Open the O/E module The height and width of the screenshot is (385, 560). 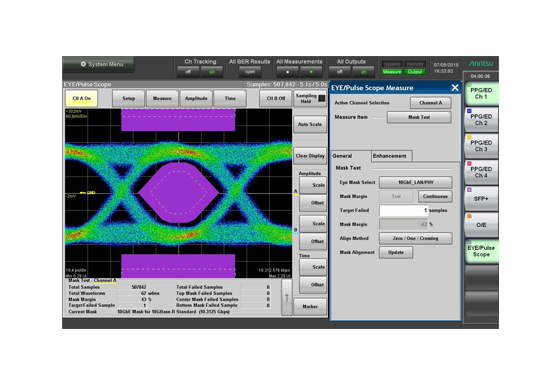pos(481,225)
